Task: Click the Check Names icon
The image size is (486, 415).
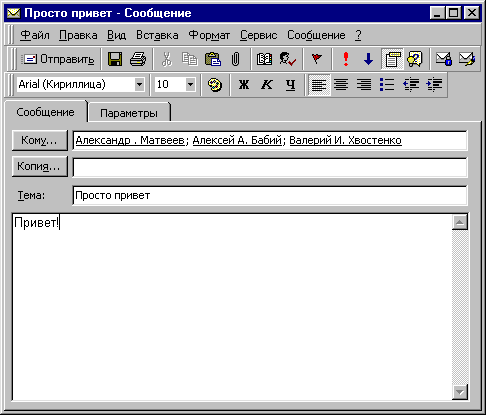Action: coord(287,59)
